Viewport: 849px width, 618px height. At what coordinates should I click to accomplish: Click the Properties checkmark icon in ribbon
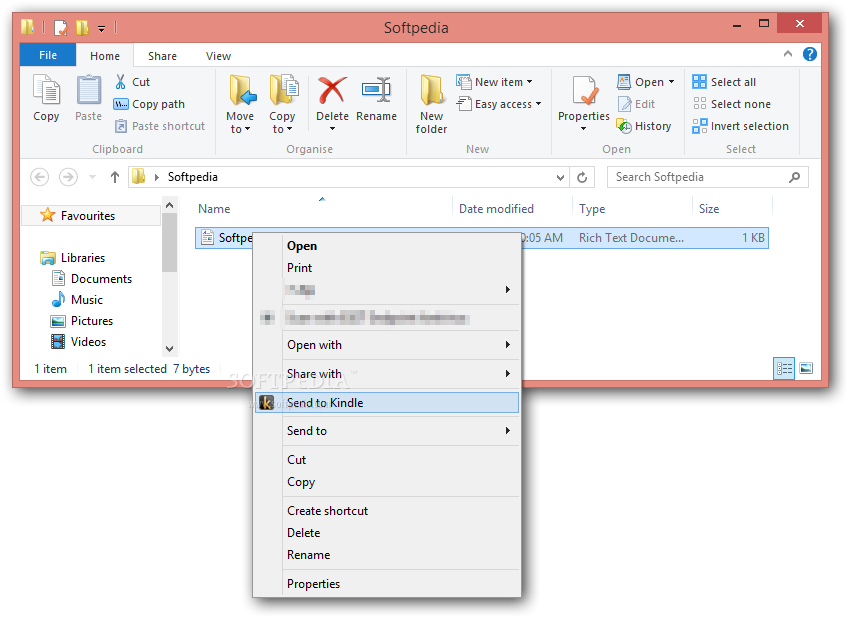coord(585,90)
